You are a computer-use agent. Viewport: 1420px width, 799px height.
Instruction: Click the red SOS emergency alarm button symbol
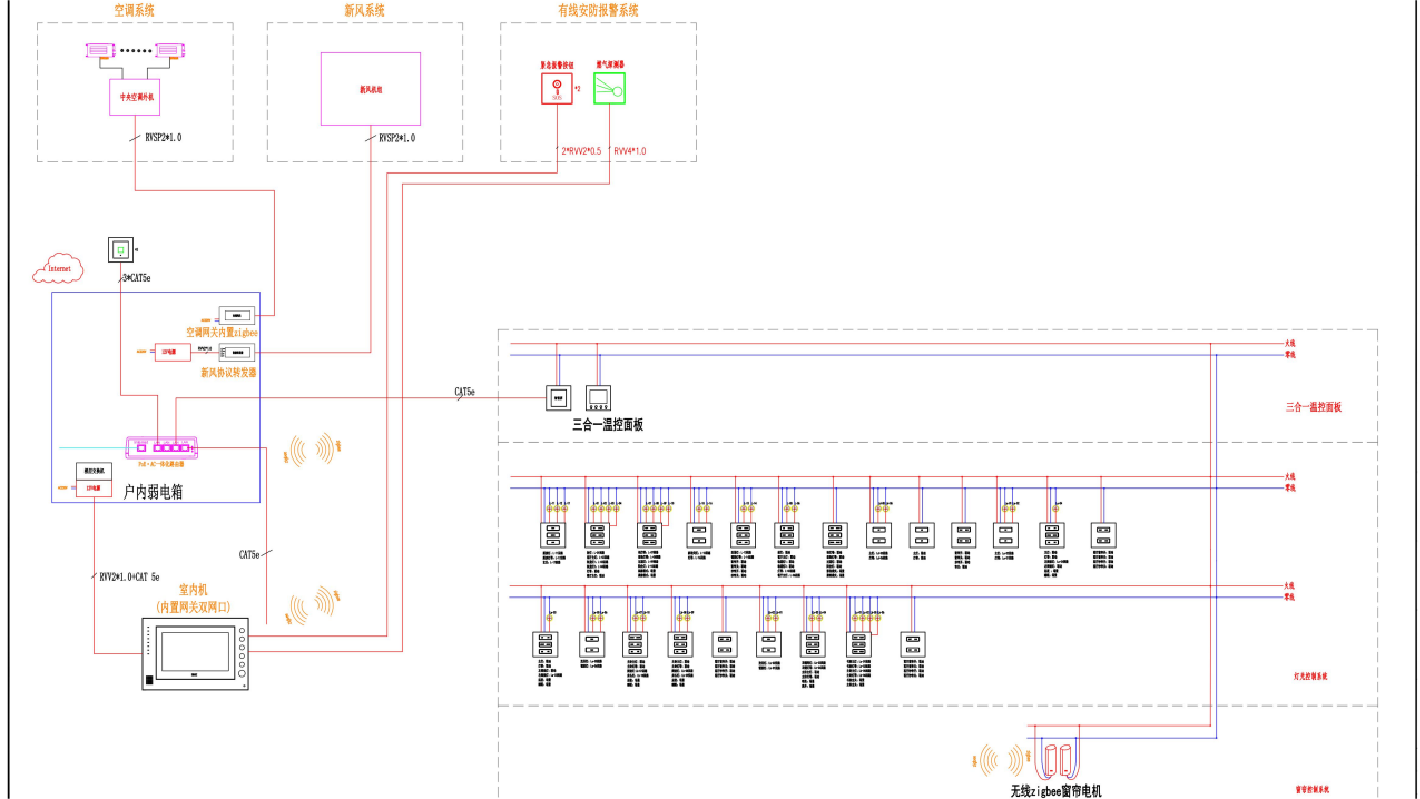tap(557, 89)
